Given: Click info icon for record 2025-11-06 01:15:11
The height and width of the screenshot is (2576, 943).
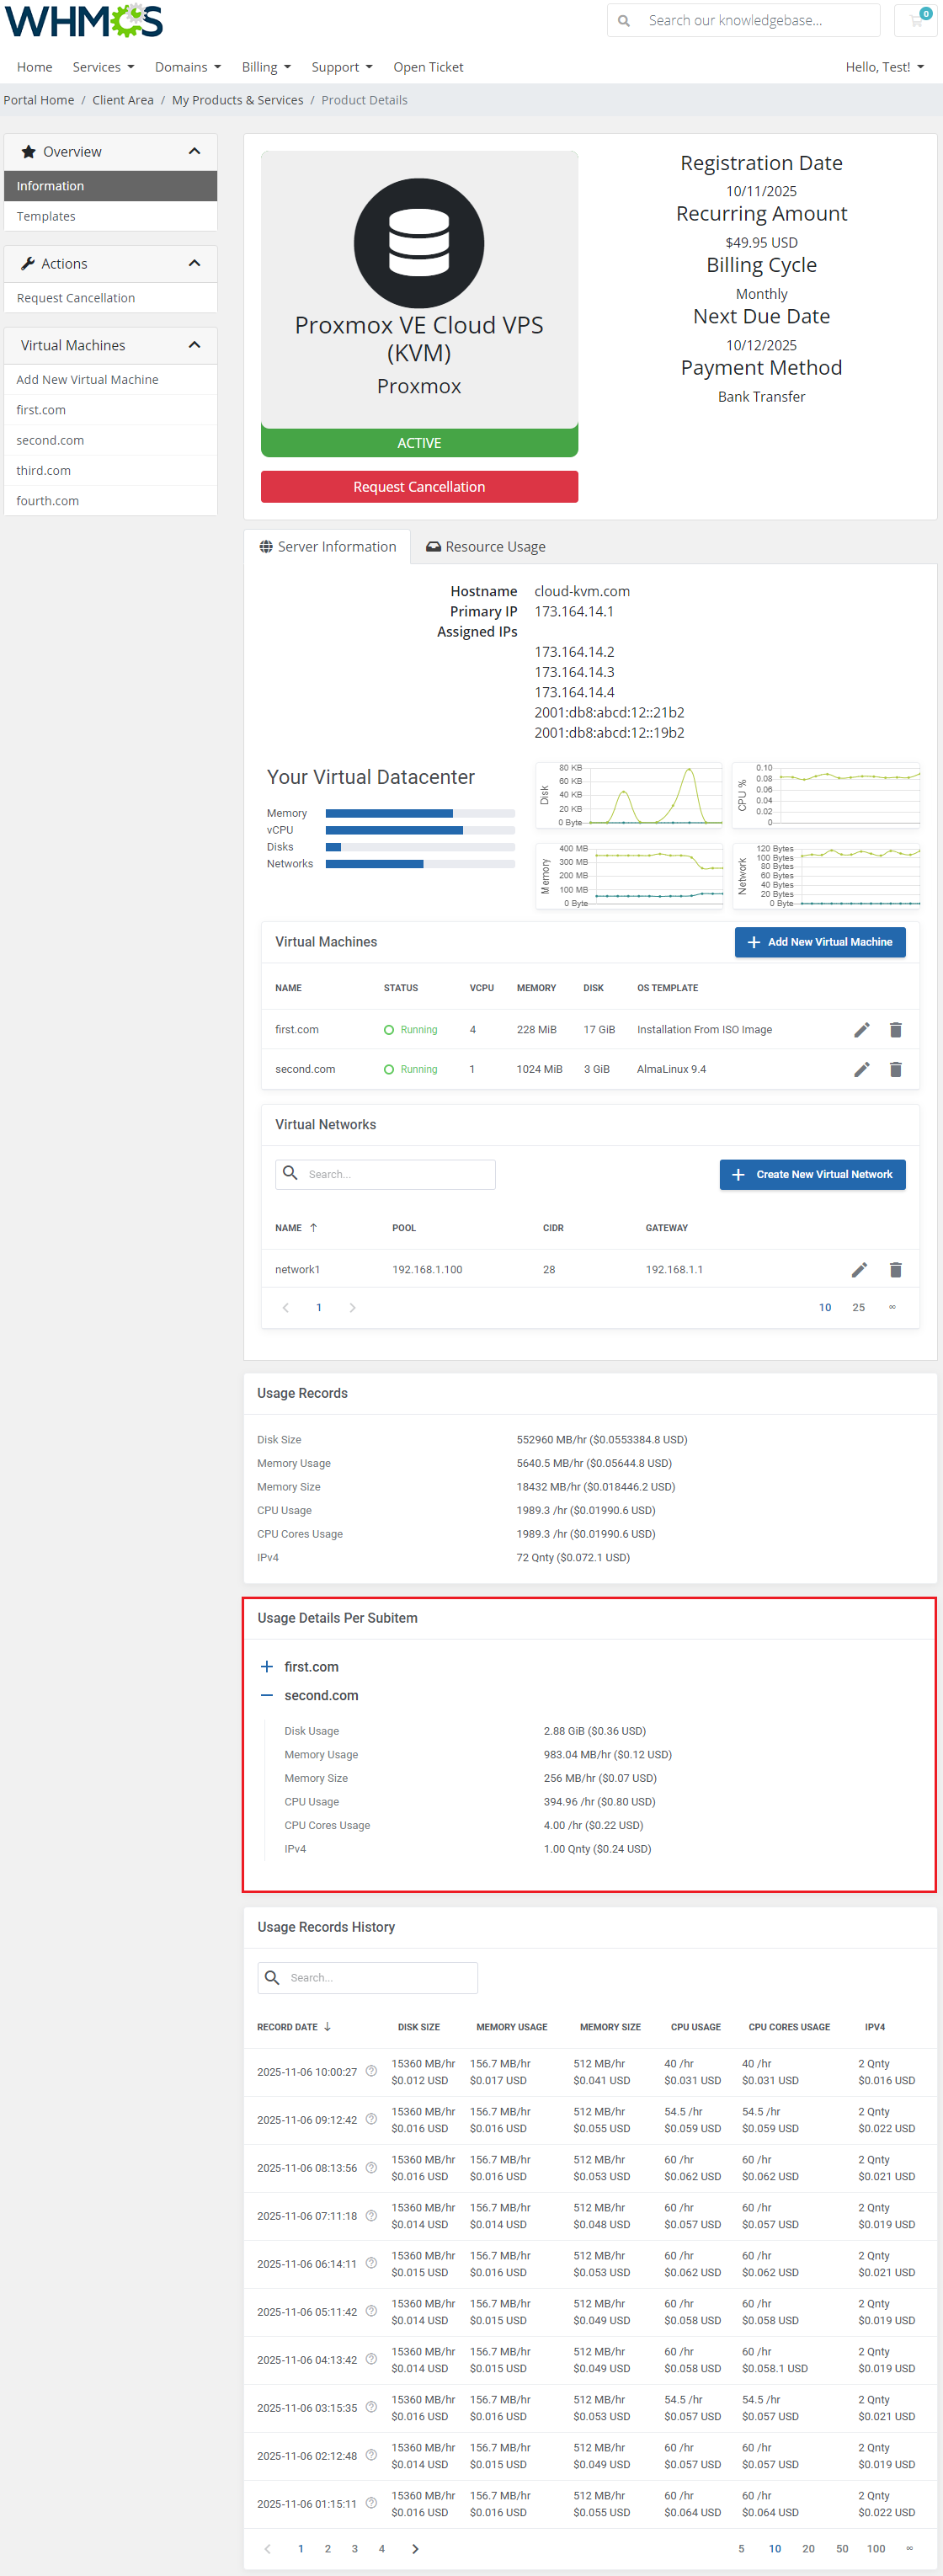Looking at the screenshot, I should click(371, 2503).
